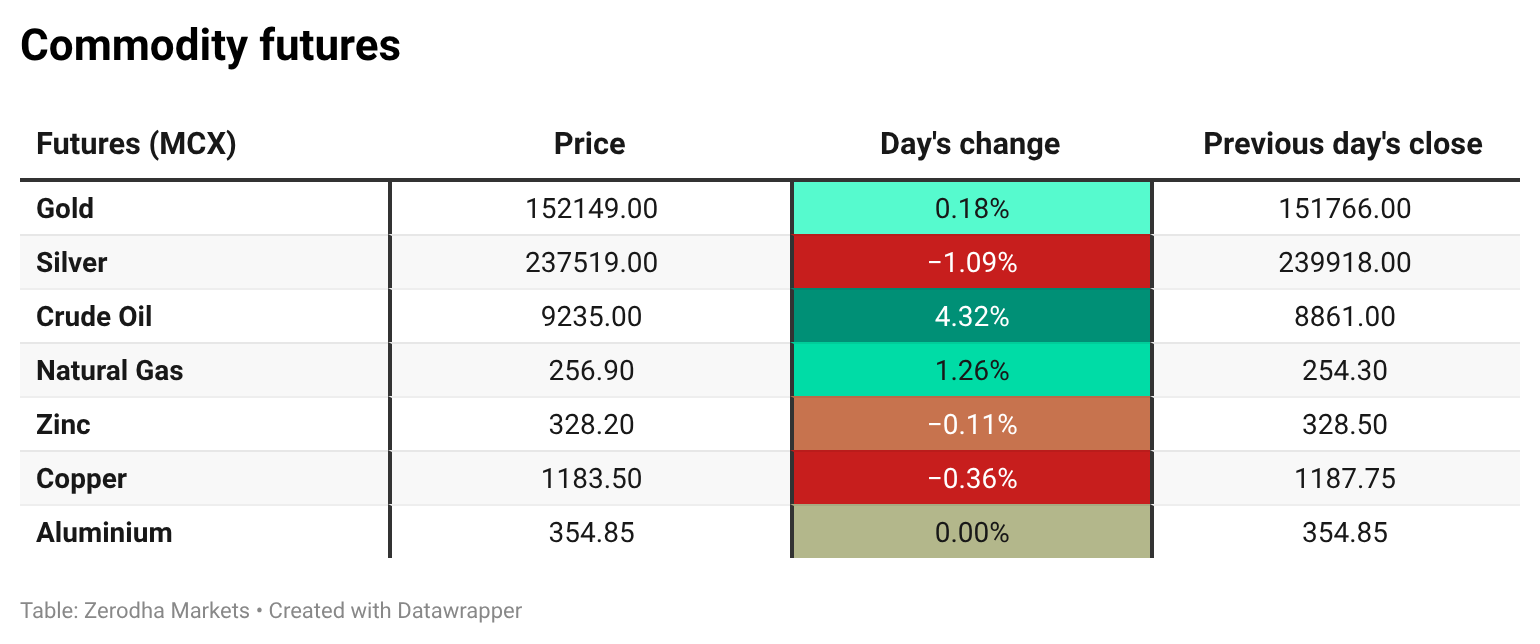Click the Futures (MCX) column header
The image size is (1540, 644).
point(136,144)
